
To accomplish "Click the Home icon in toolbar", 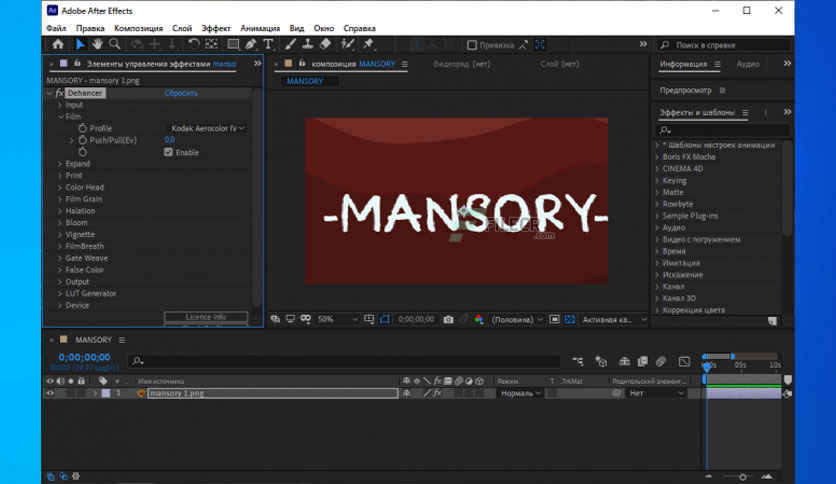I will point(57,44).
